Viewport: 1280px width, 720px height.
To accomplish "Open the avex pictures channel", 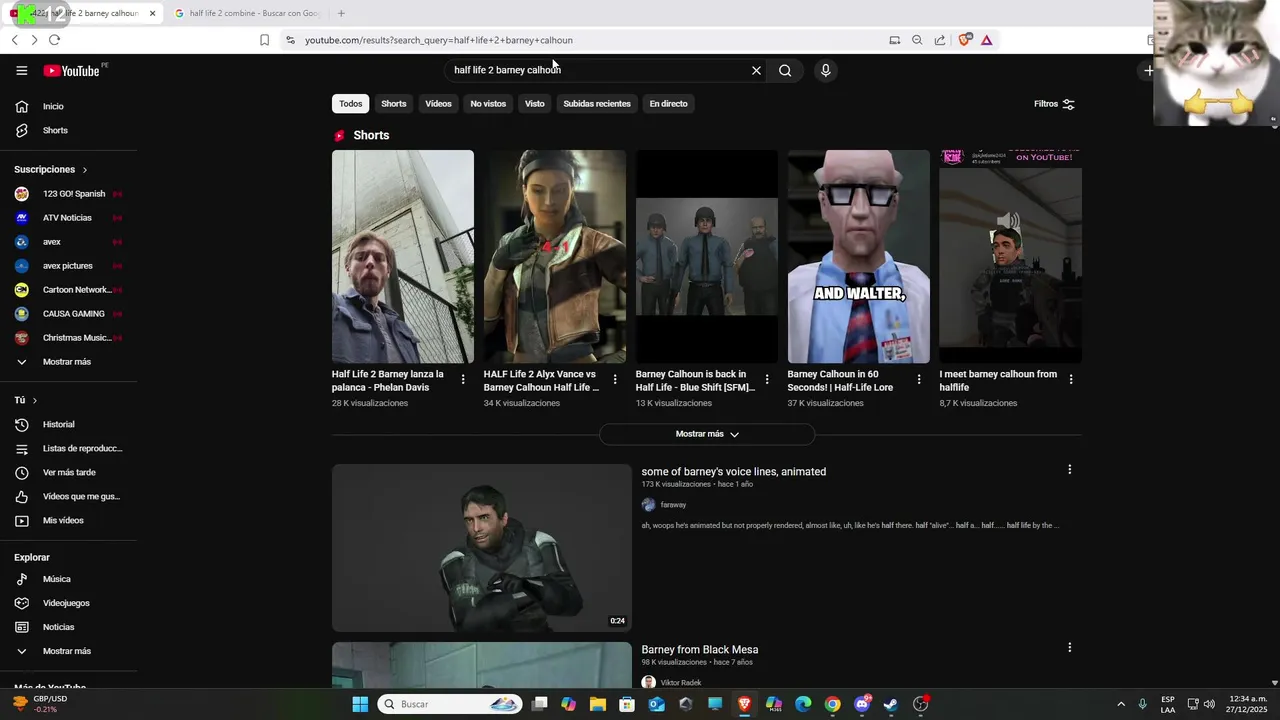I will click(x=68, y=266).
